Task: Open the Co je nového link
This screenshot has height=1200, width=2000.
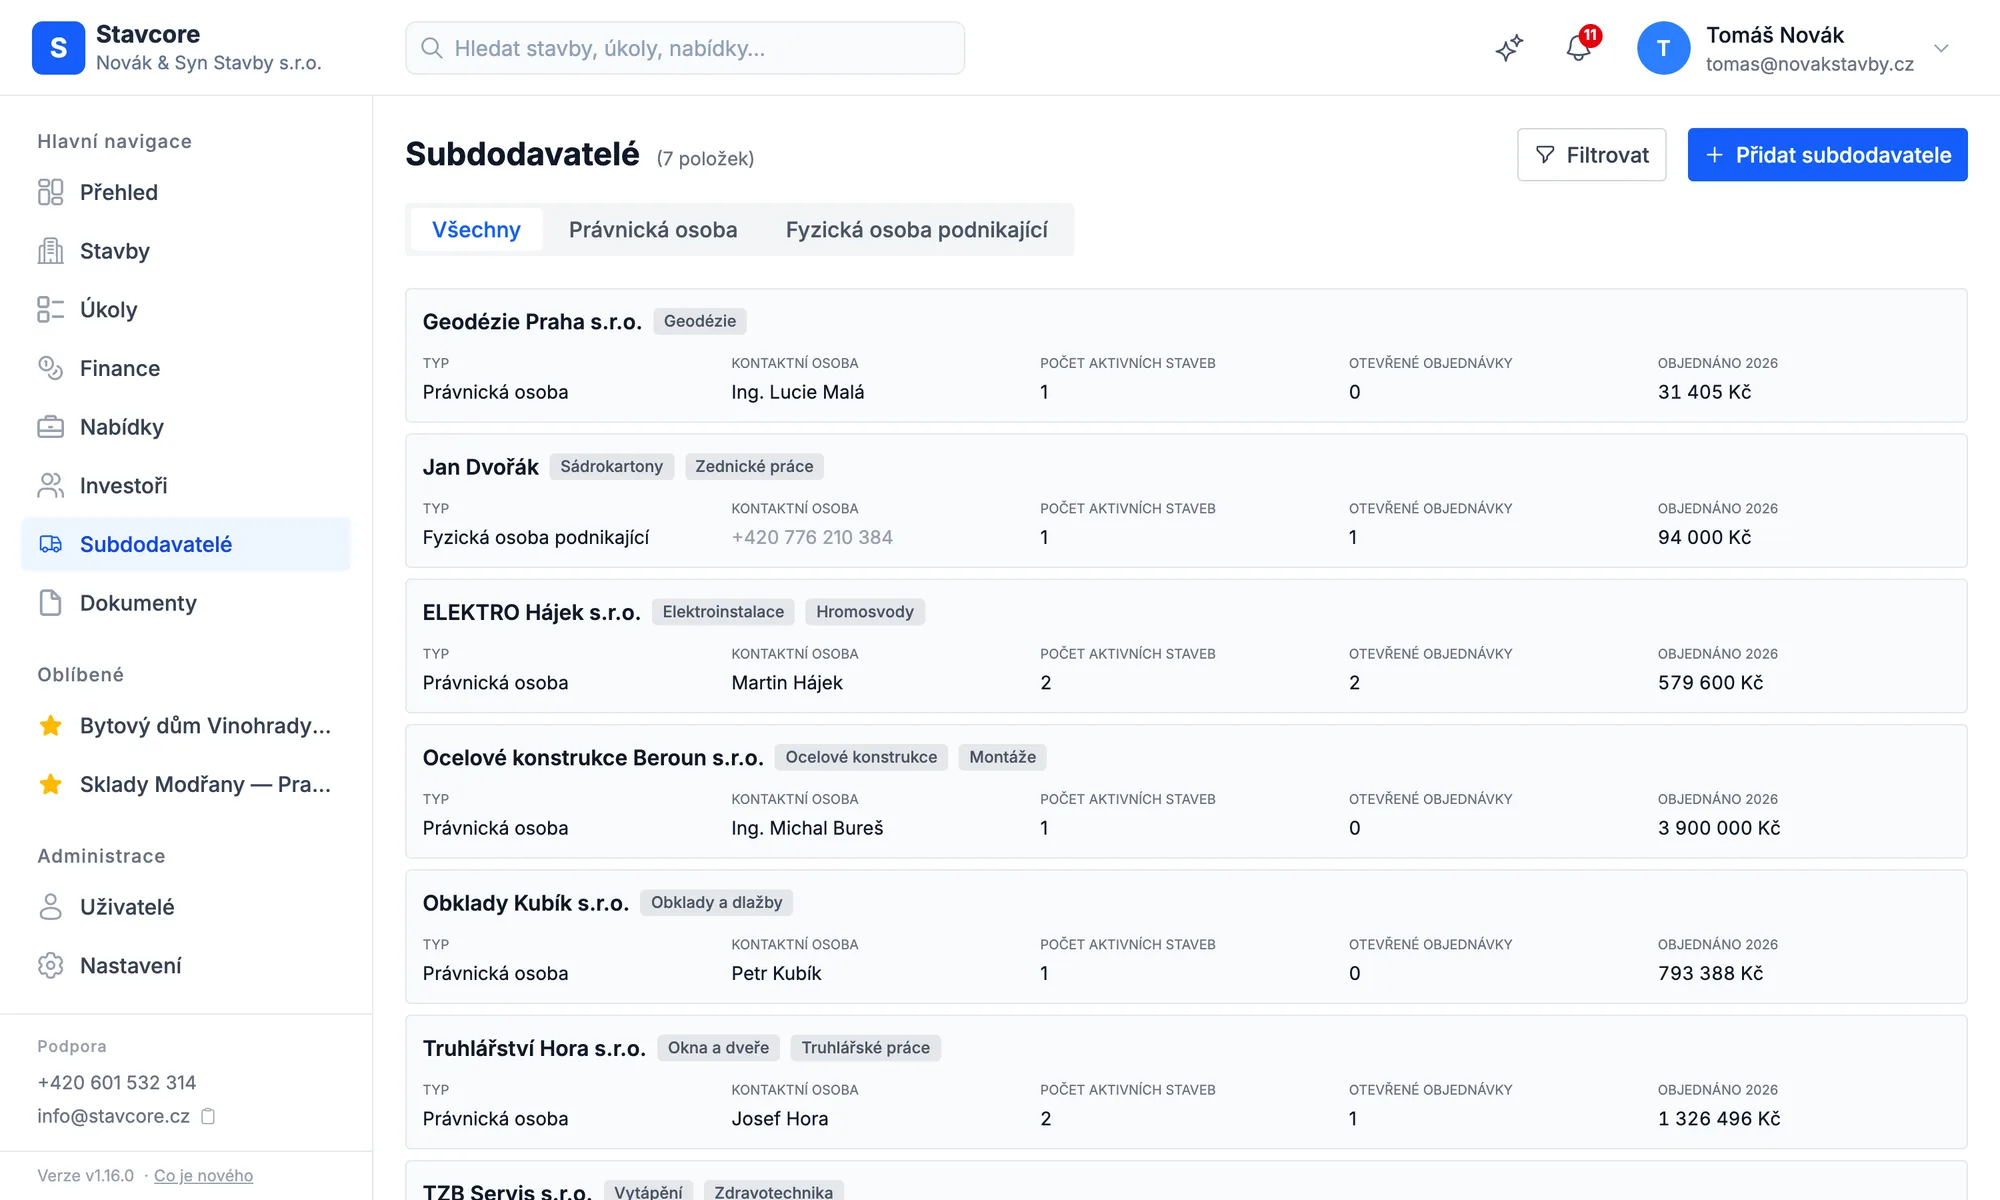Action: pyautogui.click(x=203, y=1176)
